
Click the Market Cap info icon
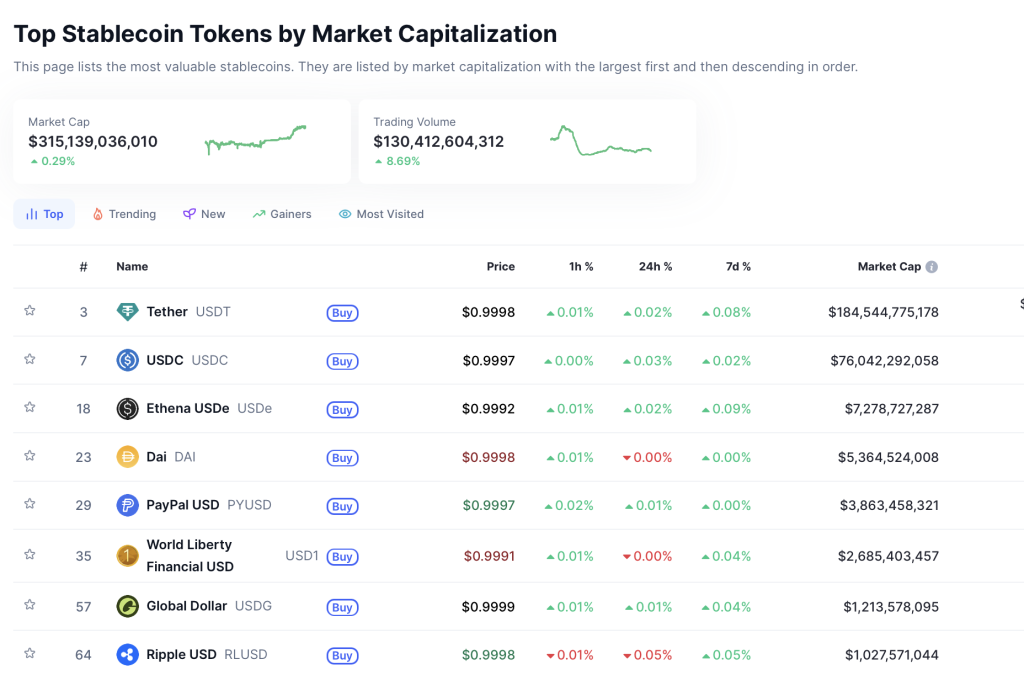pos(932,267)
